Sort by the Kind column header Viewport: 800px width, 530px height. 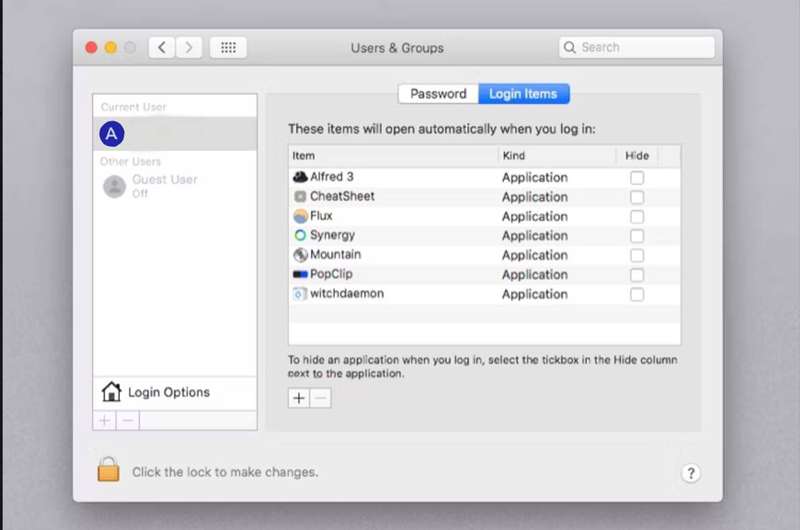(x=557, y=156)
